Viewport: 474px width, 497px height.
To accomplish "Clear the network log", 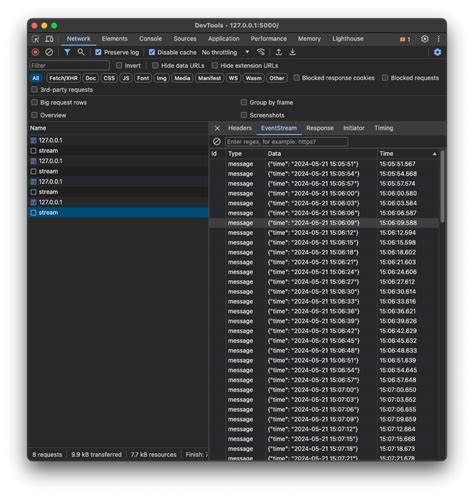I will coord(49,52).
